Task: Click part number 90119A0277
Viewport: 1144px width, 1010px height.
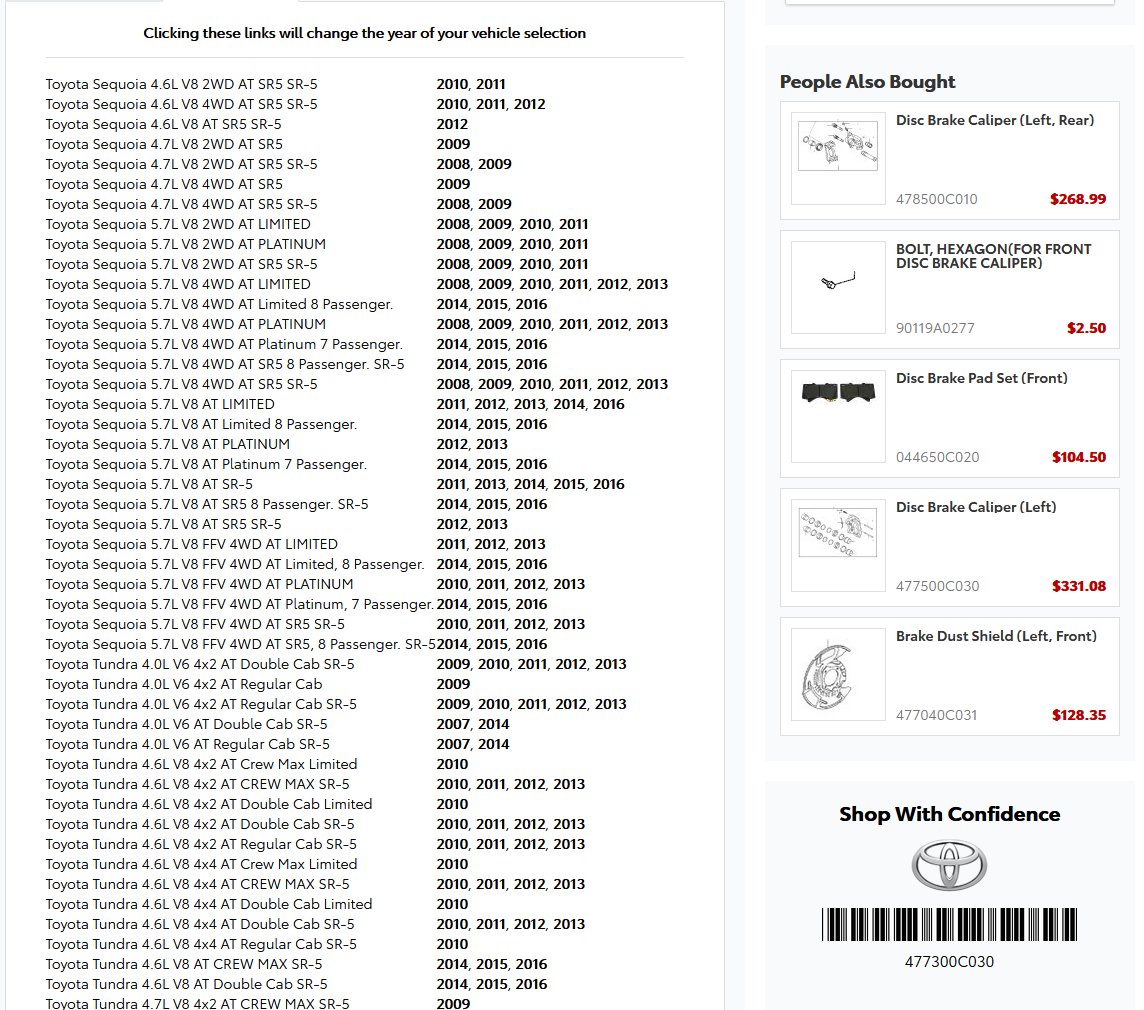Action: [x=935, y=328]
